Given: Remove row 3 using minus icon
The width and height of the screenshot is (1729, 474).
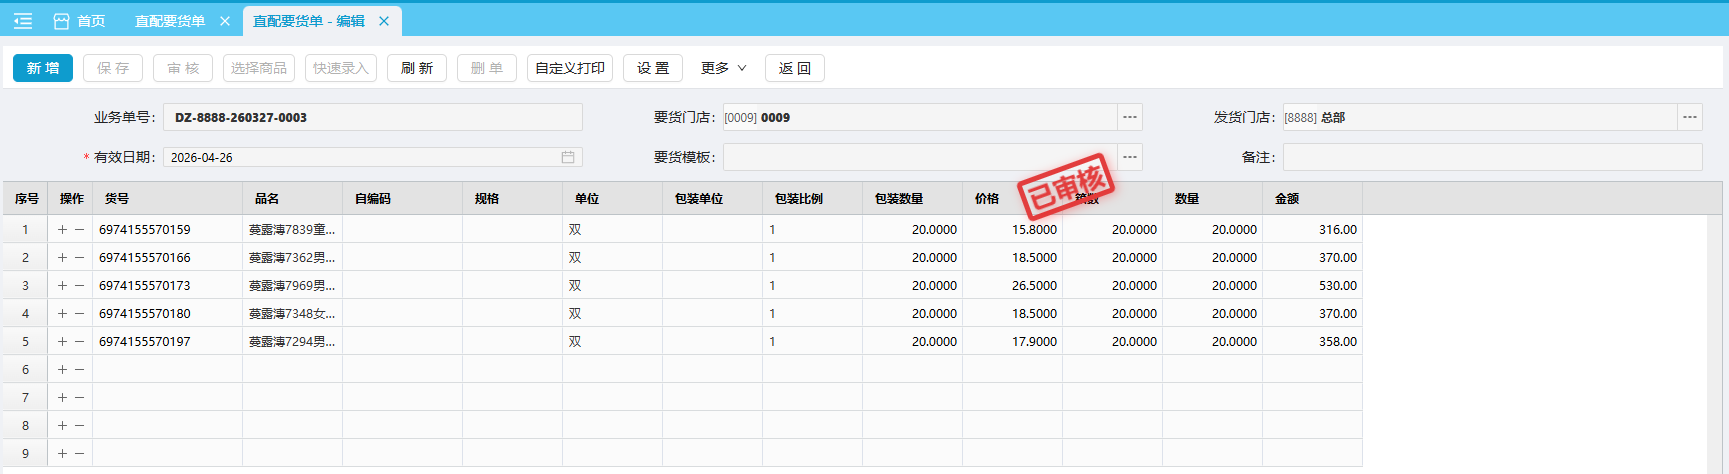Looking at the screenshot, I should [x=80, y=285].
